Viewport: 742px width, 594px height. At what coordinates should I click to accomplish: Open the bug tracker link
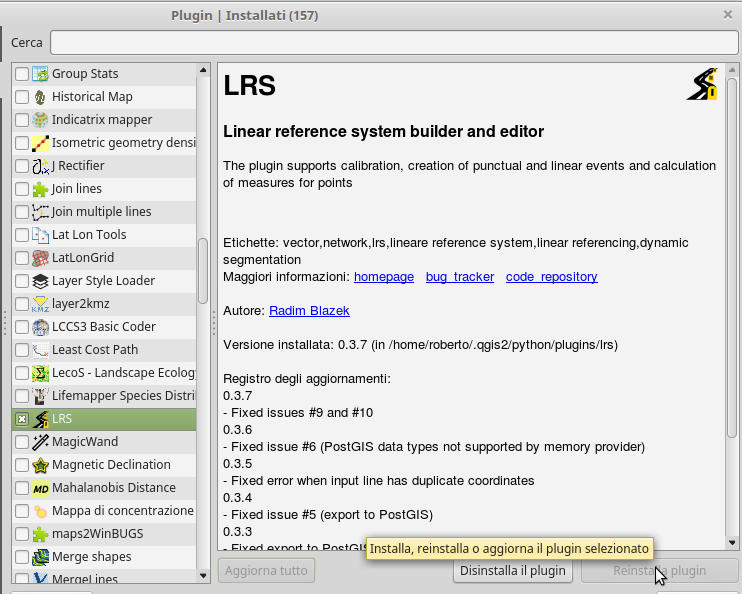tap(460, 277)
